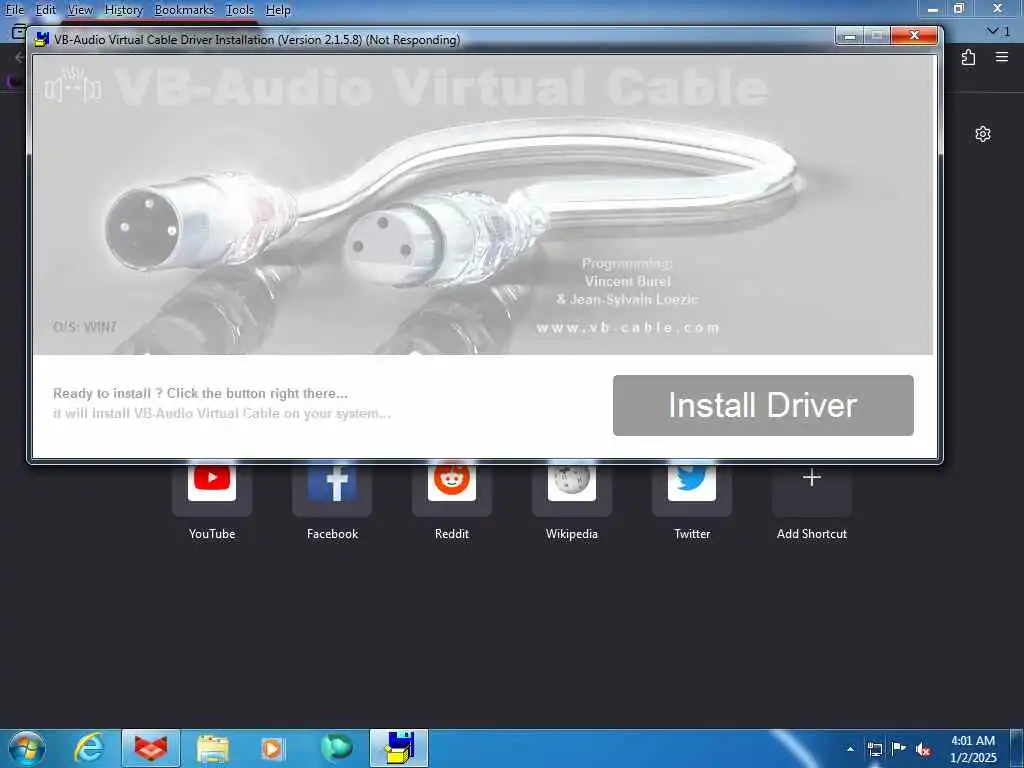
Task: Click the Add Shortcut plus tile
Action: coord(812,490)
